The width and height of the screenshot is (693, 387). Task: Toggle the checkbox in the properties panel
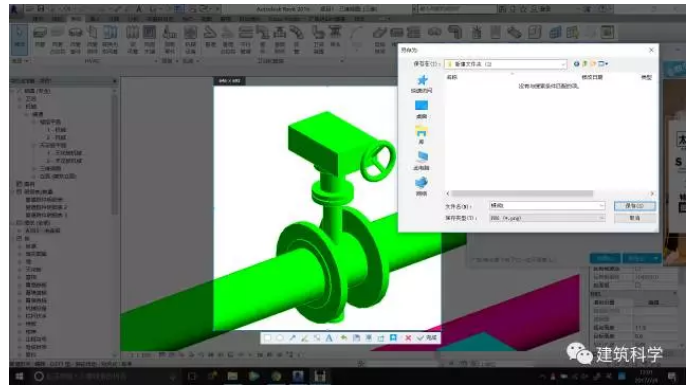[637, 285]
